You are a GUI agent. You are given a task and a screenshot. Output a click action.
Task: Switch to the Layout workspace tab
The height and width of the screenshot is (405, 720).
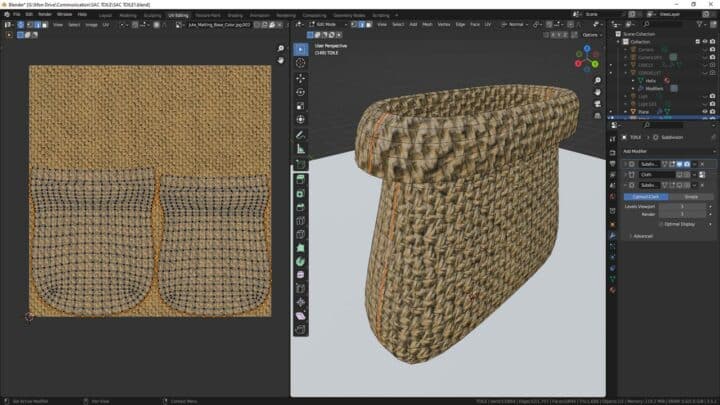pyautogui.click(x=105, y=15)
